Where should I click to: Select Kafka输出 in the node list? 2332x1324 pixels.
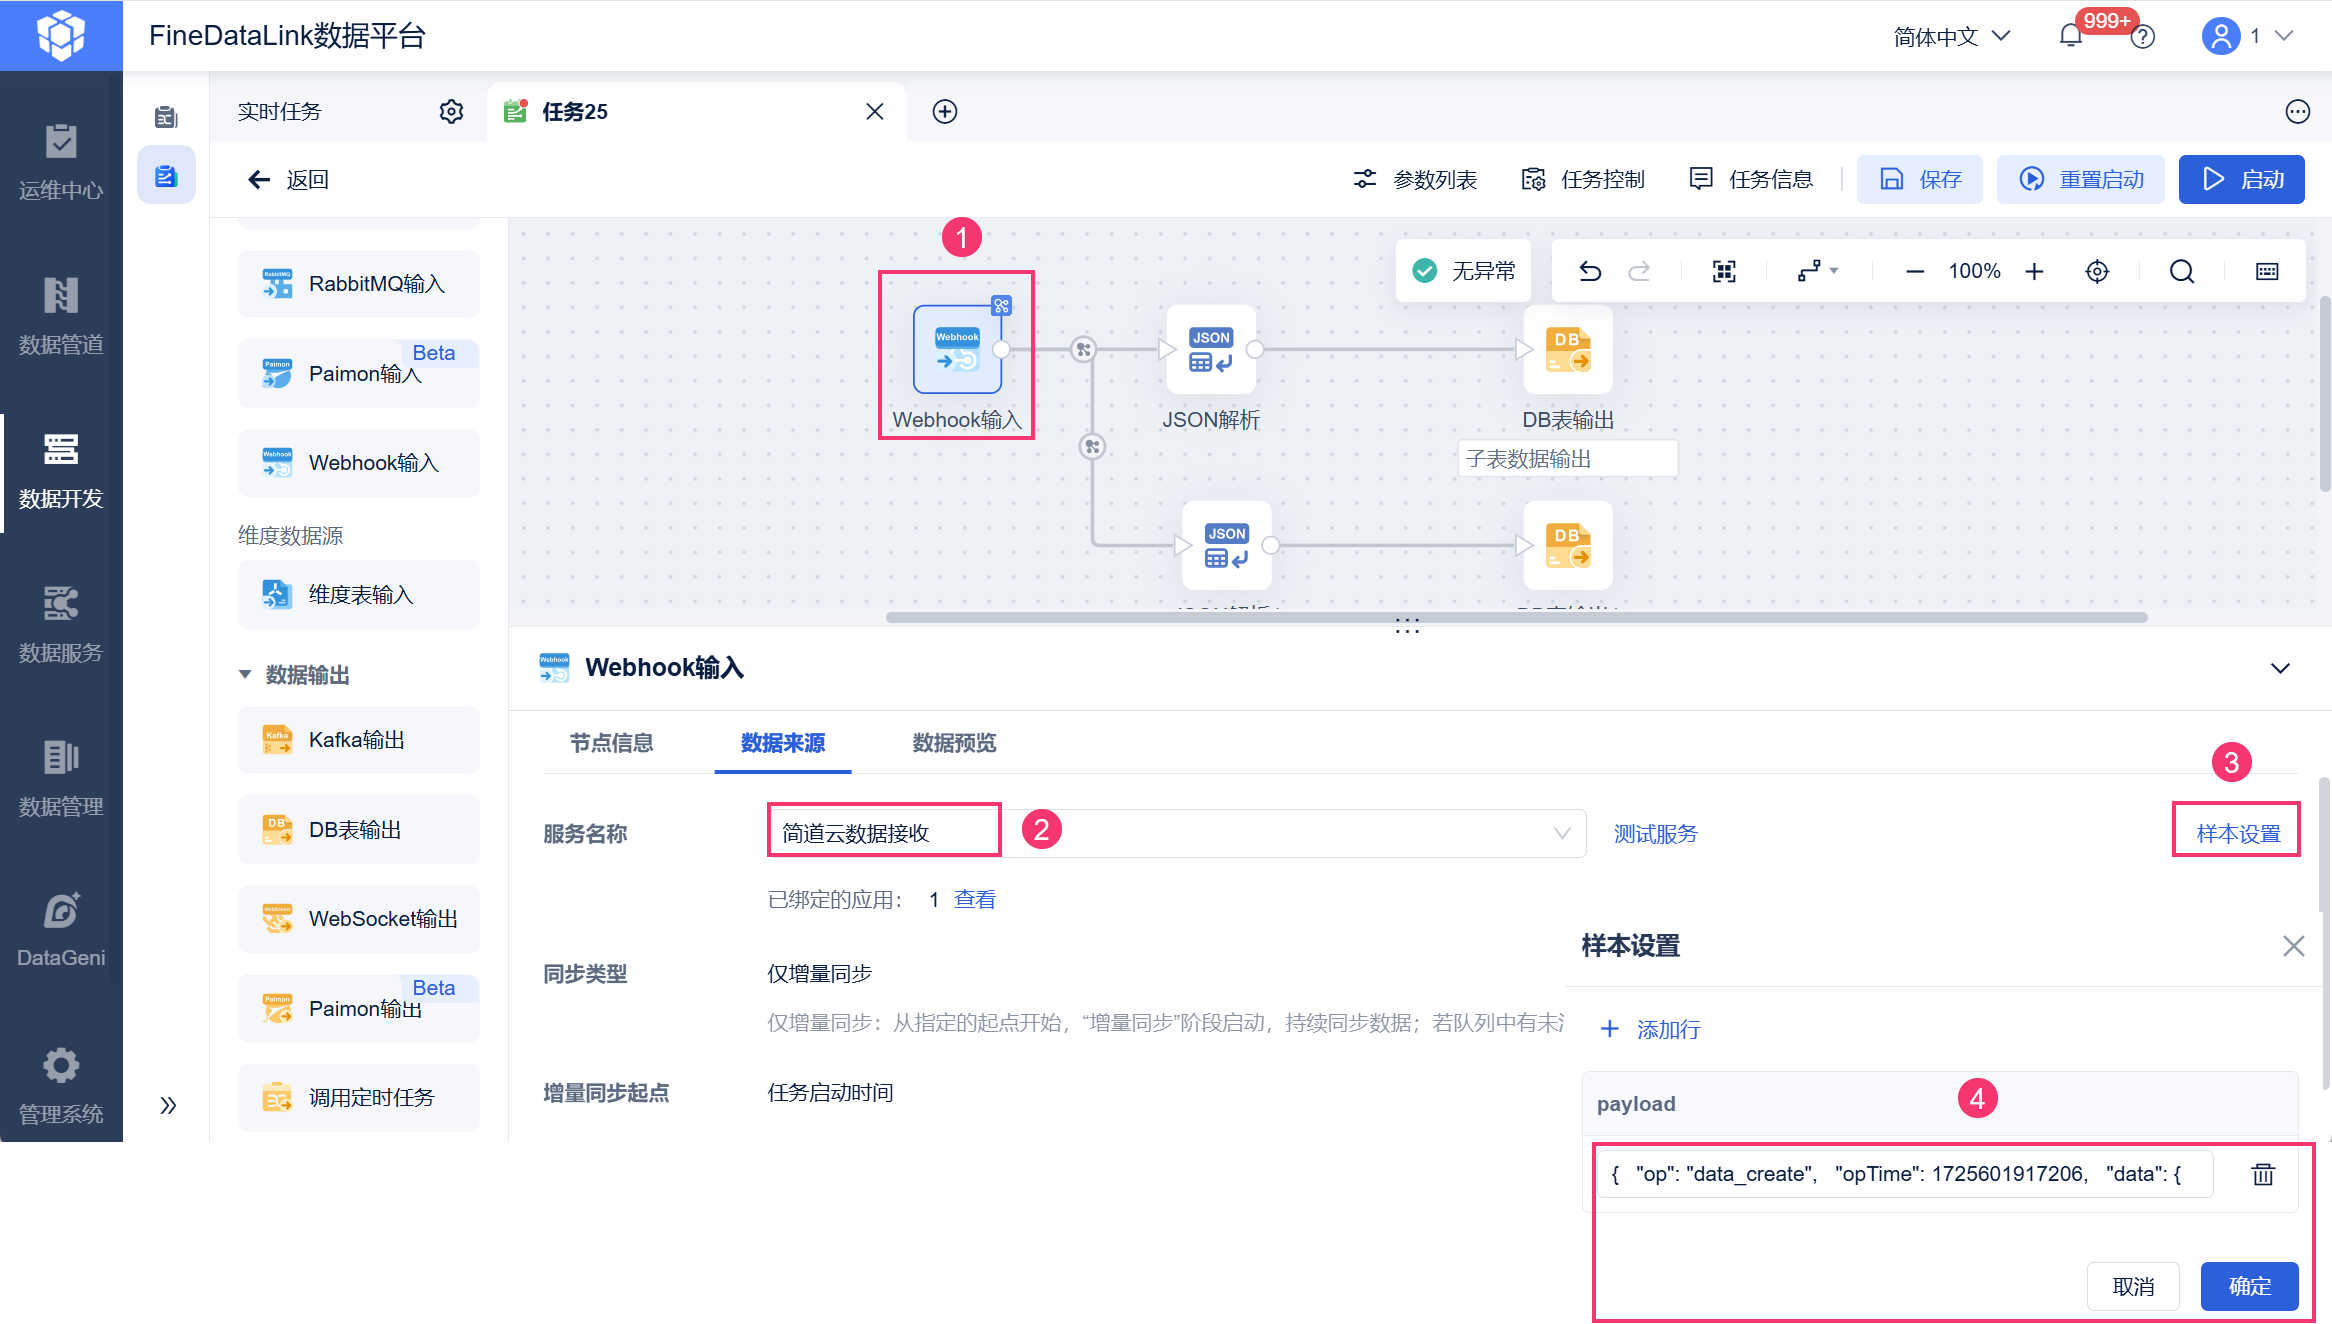point(359,740)
